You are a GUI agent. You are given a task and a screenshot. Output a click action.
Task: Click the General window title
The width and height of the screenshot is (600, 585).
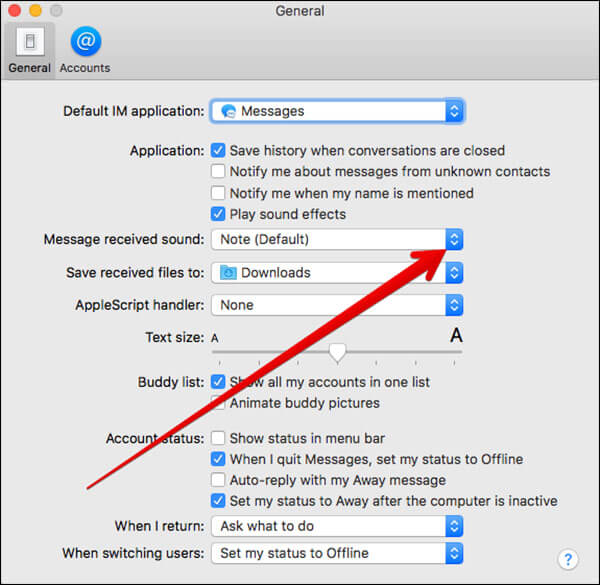click(300, 11)
